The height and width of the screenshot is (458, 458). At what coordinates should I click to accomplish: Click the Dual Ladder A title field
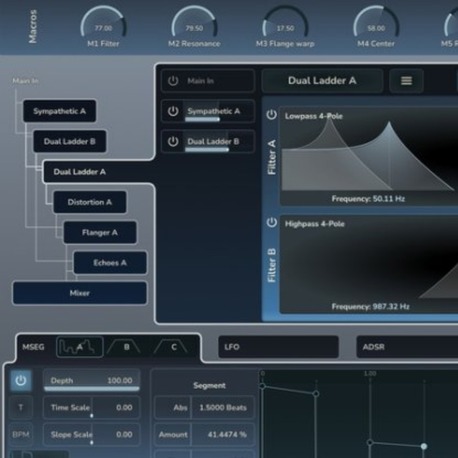point(322,81)
